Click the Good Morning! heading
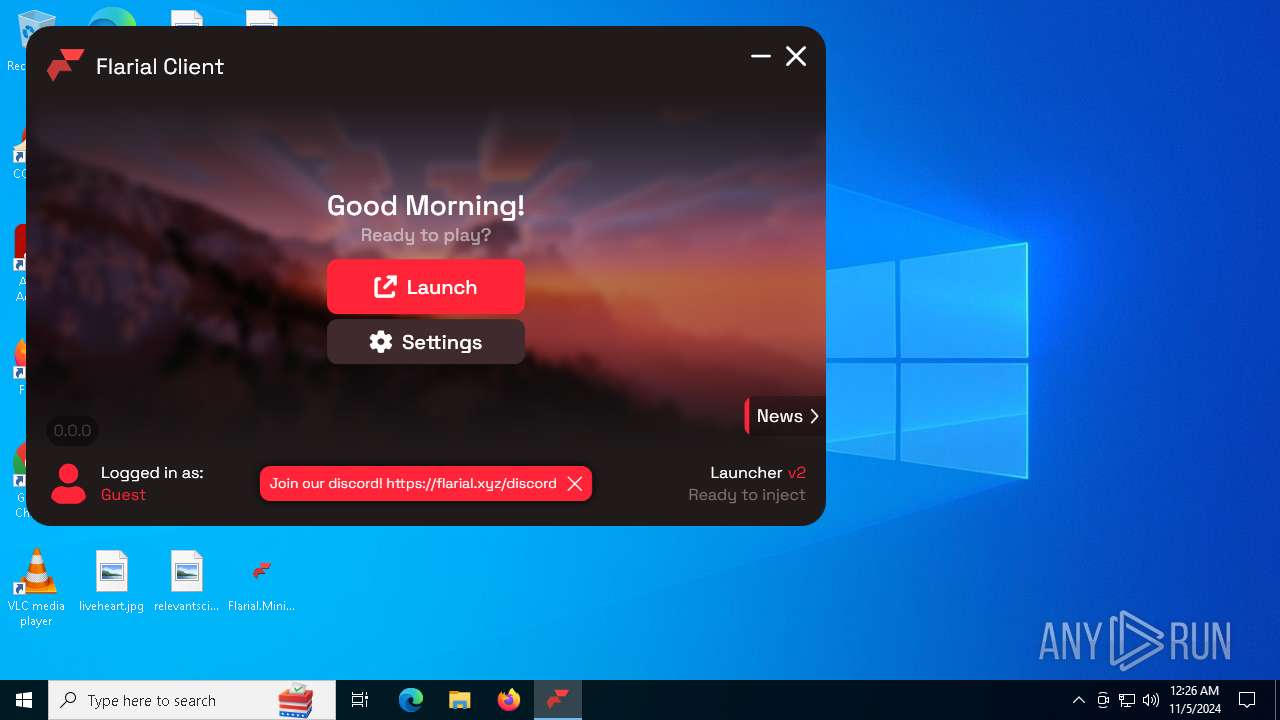 point(426,206)
